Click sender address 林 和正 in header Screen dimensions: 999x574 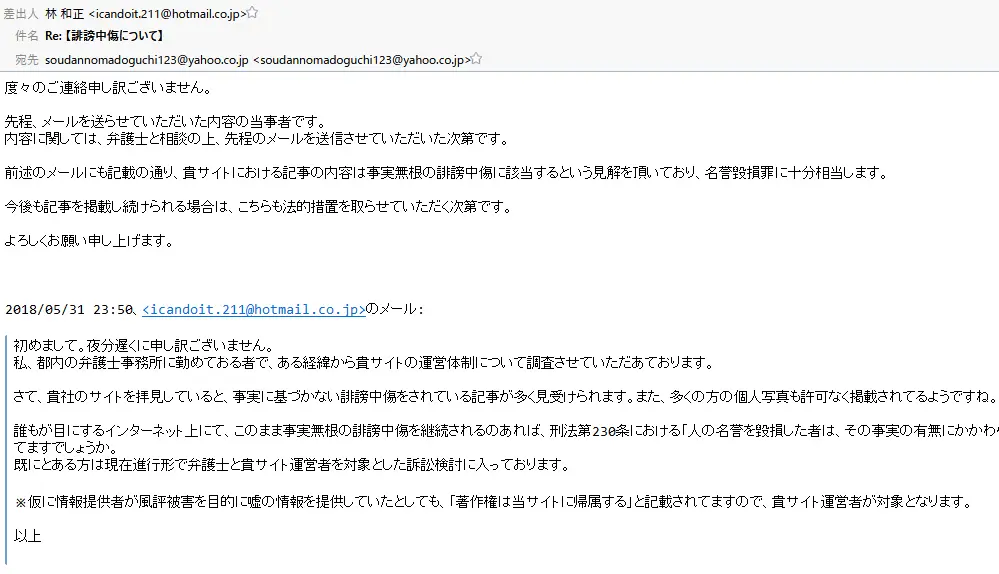[x=145, y=12]
